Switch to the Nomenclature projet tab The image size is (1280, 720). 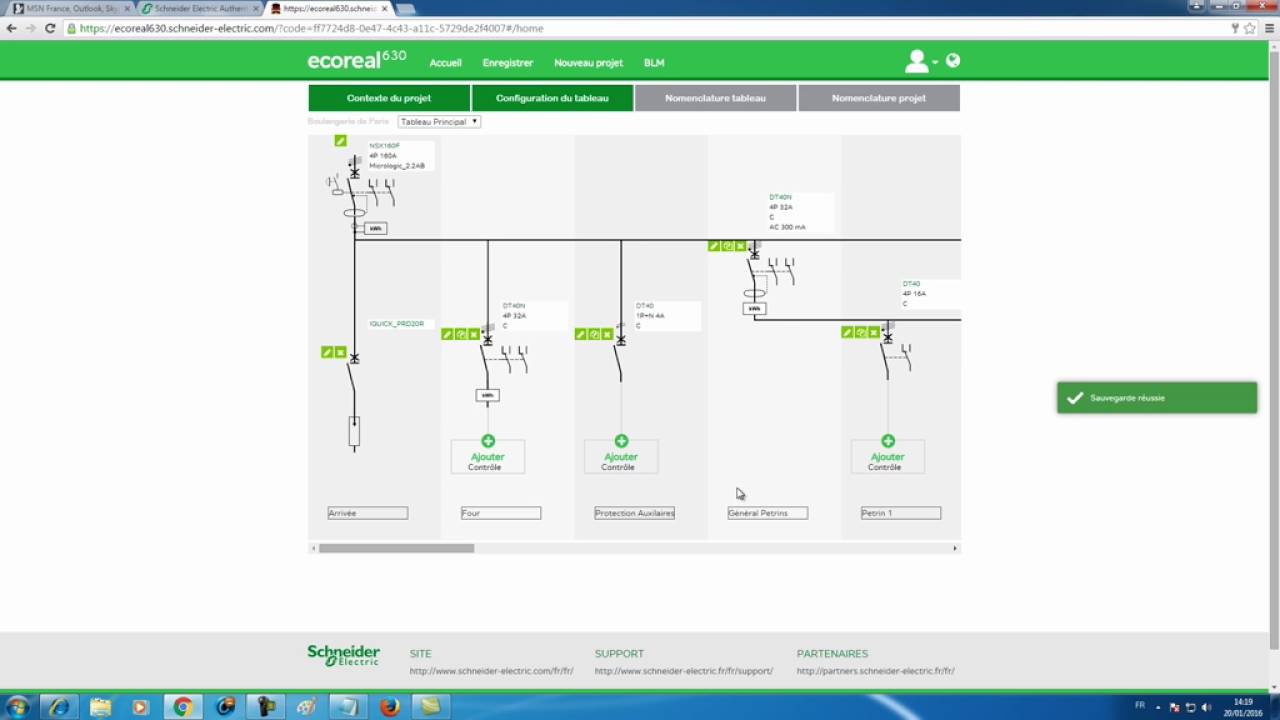[x=879, y=98]
